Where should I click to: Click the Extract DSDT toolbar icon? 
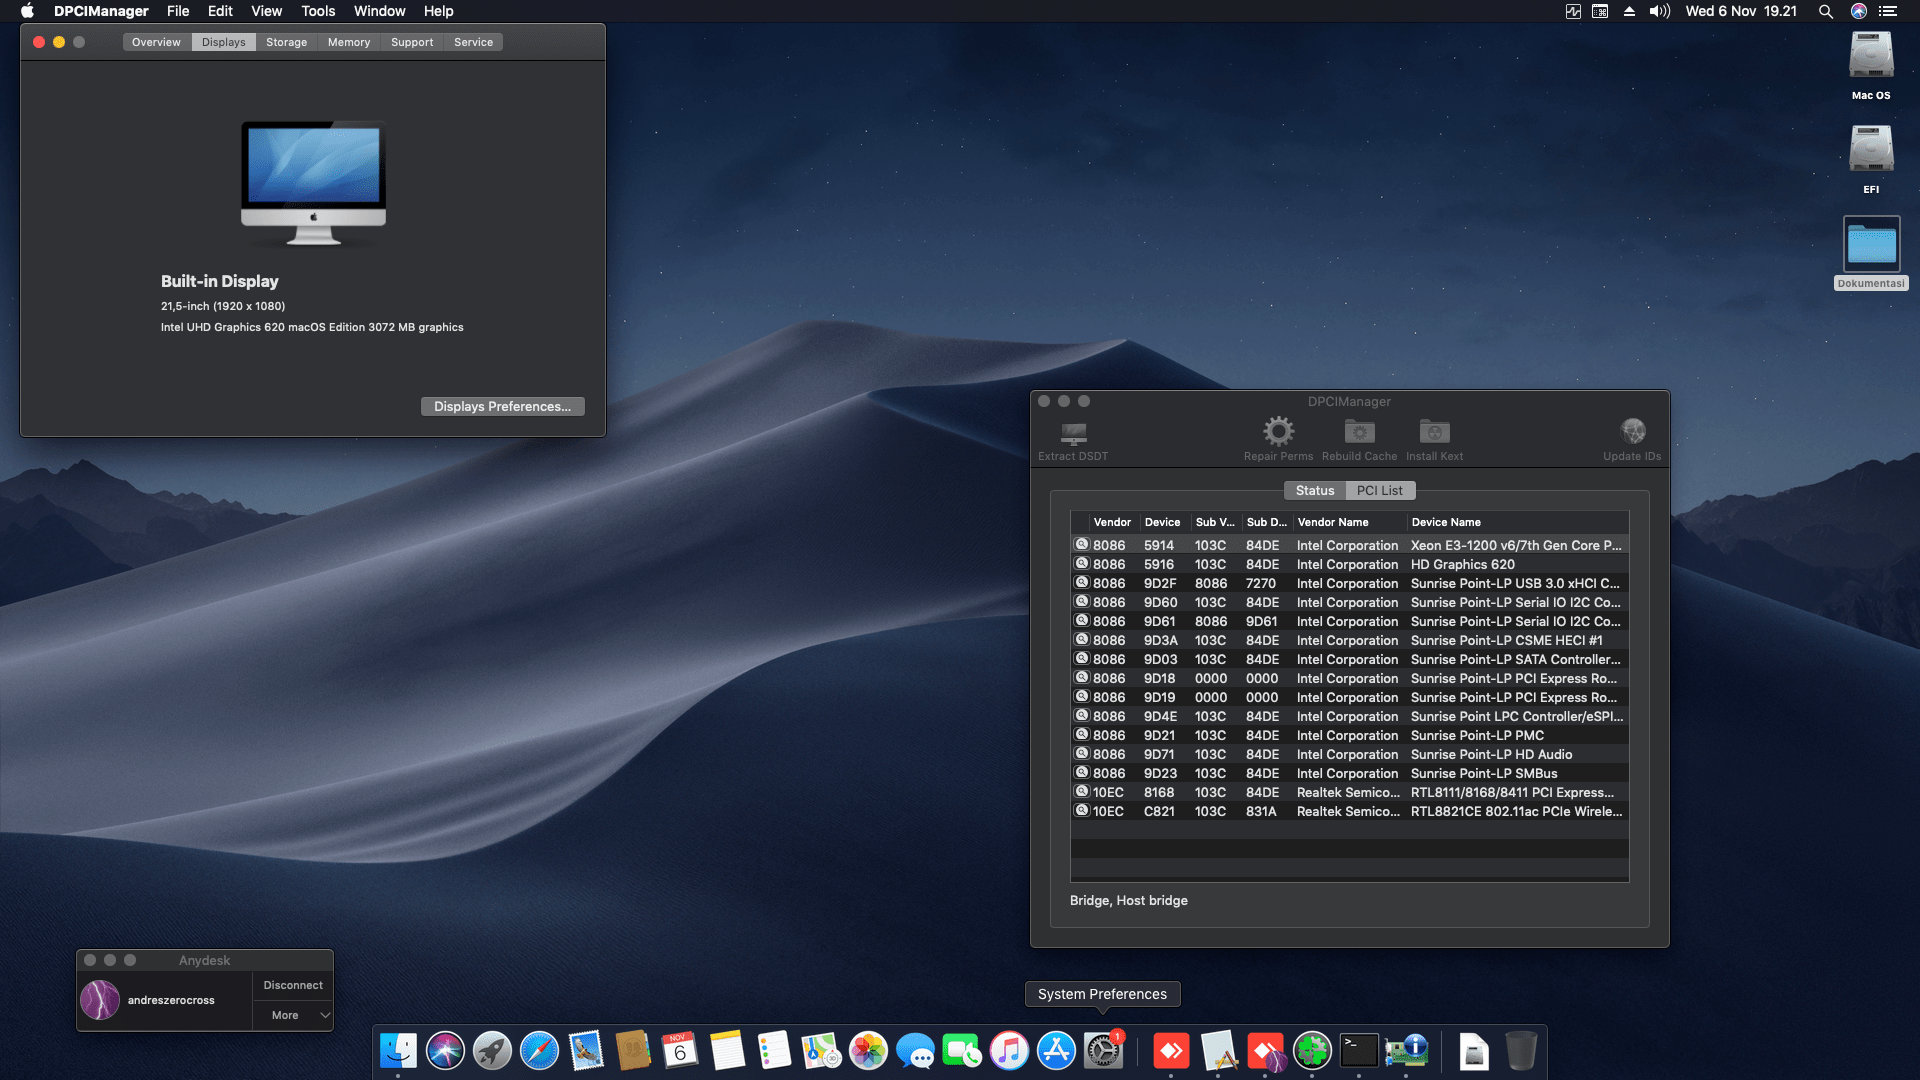click(x=1072, y=437)
